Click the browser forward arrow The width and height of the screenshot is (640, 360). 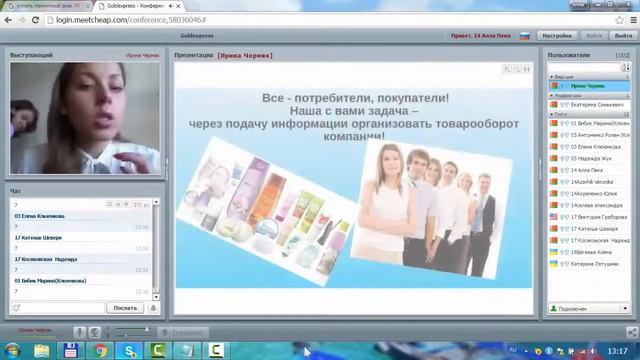[x=21, y=20]
